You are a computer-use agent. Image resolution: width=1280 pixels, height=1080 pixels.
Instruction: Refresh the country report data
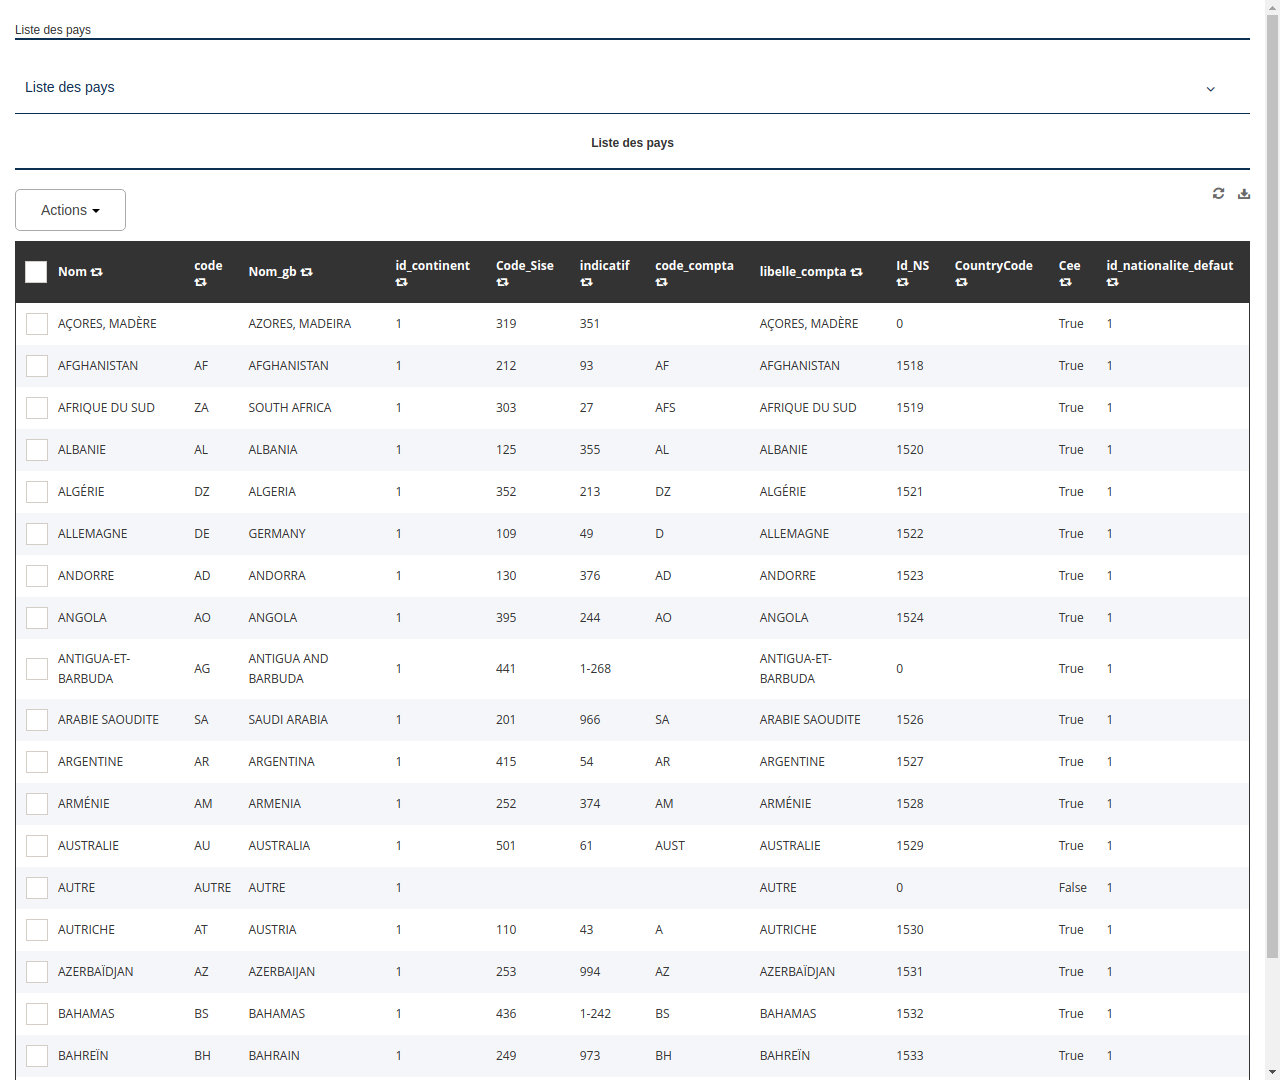point(1218,193)
